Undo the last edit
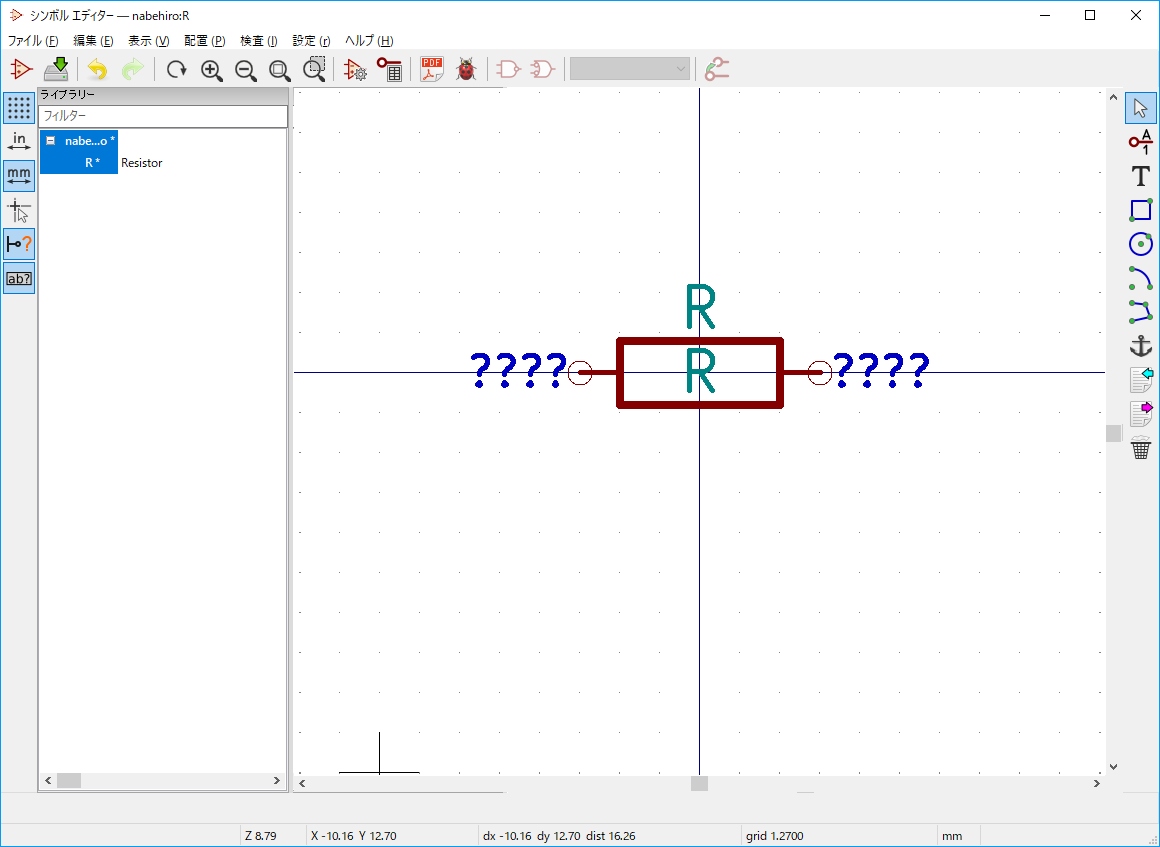 [97, 70]
